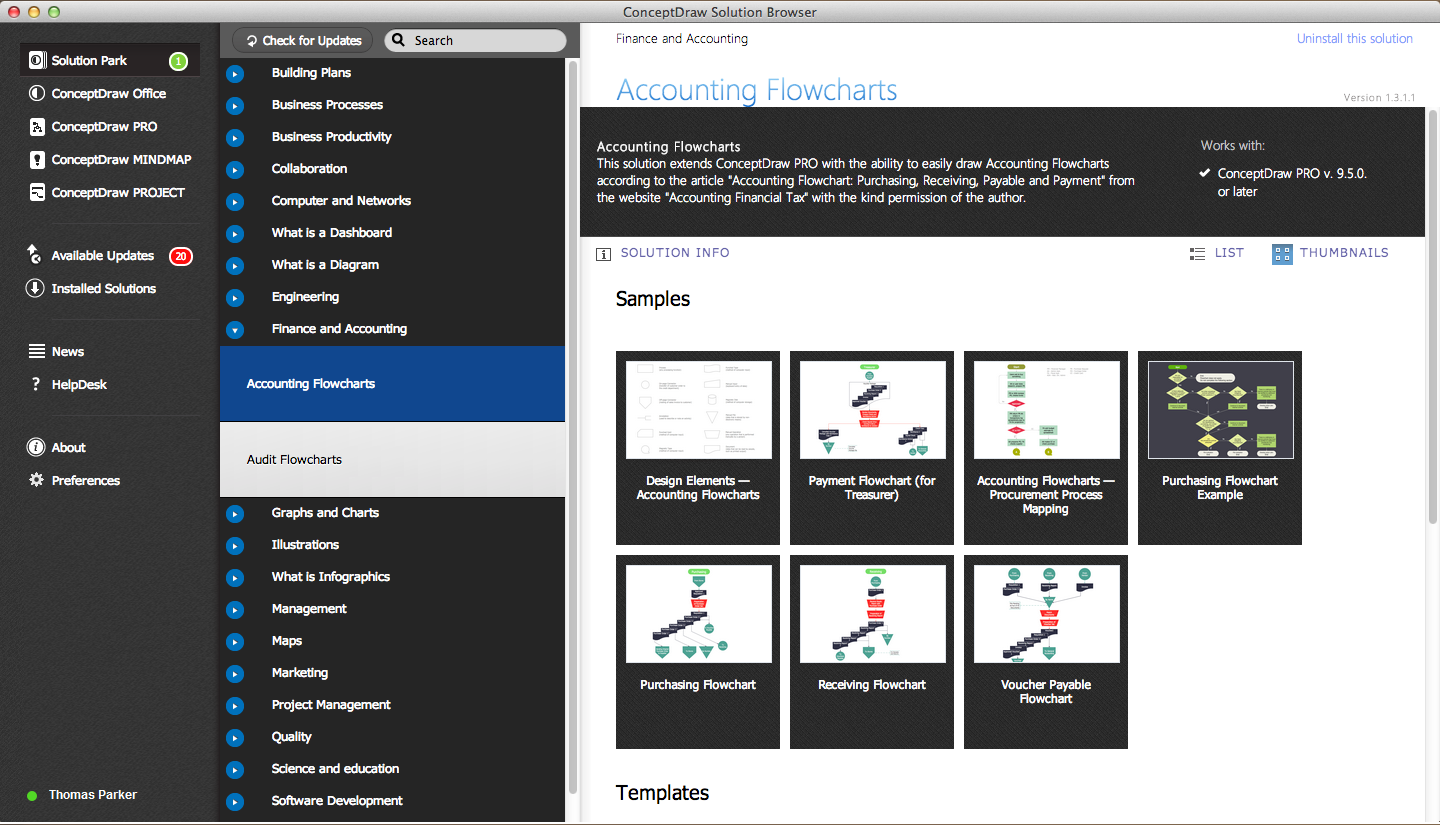This screenshot has width=1440, height=825.
Task: Expand the Building Plans category
Action: coord(235,74)
